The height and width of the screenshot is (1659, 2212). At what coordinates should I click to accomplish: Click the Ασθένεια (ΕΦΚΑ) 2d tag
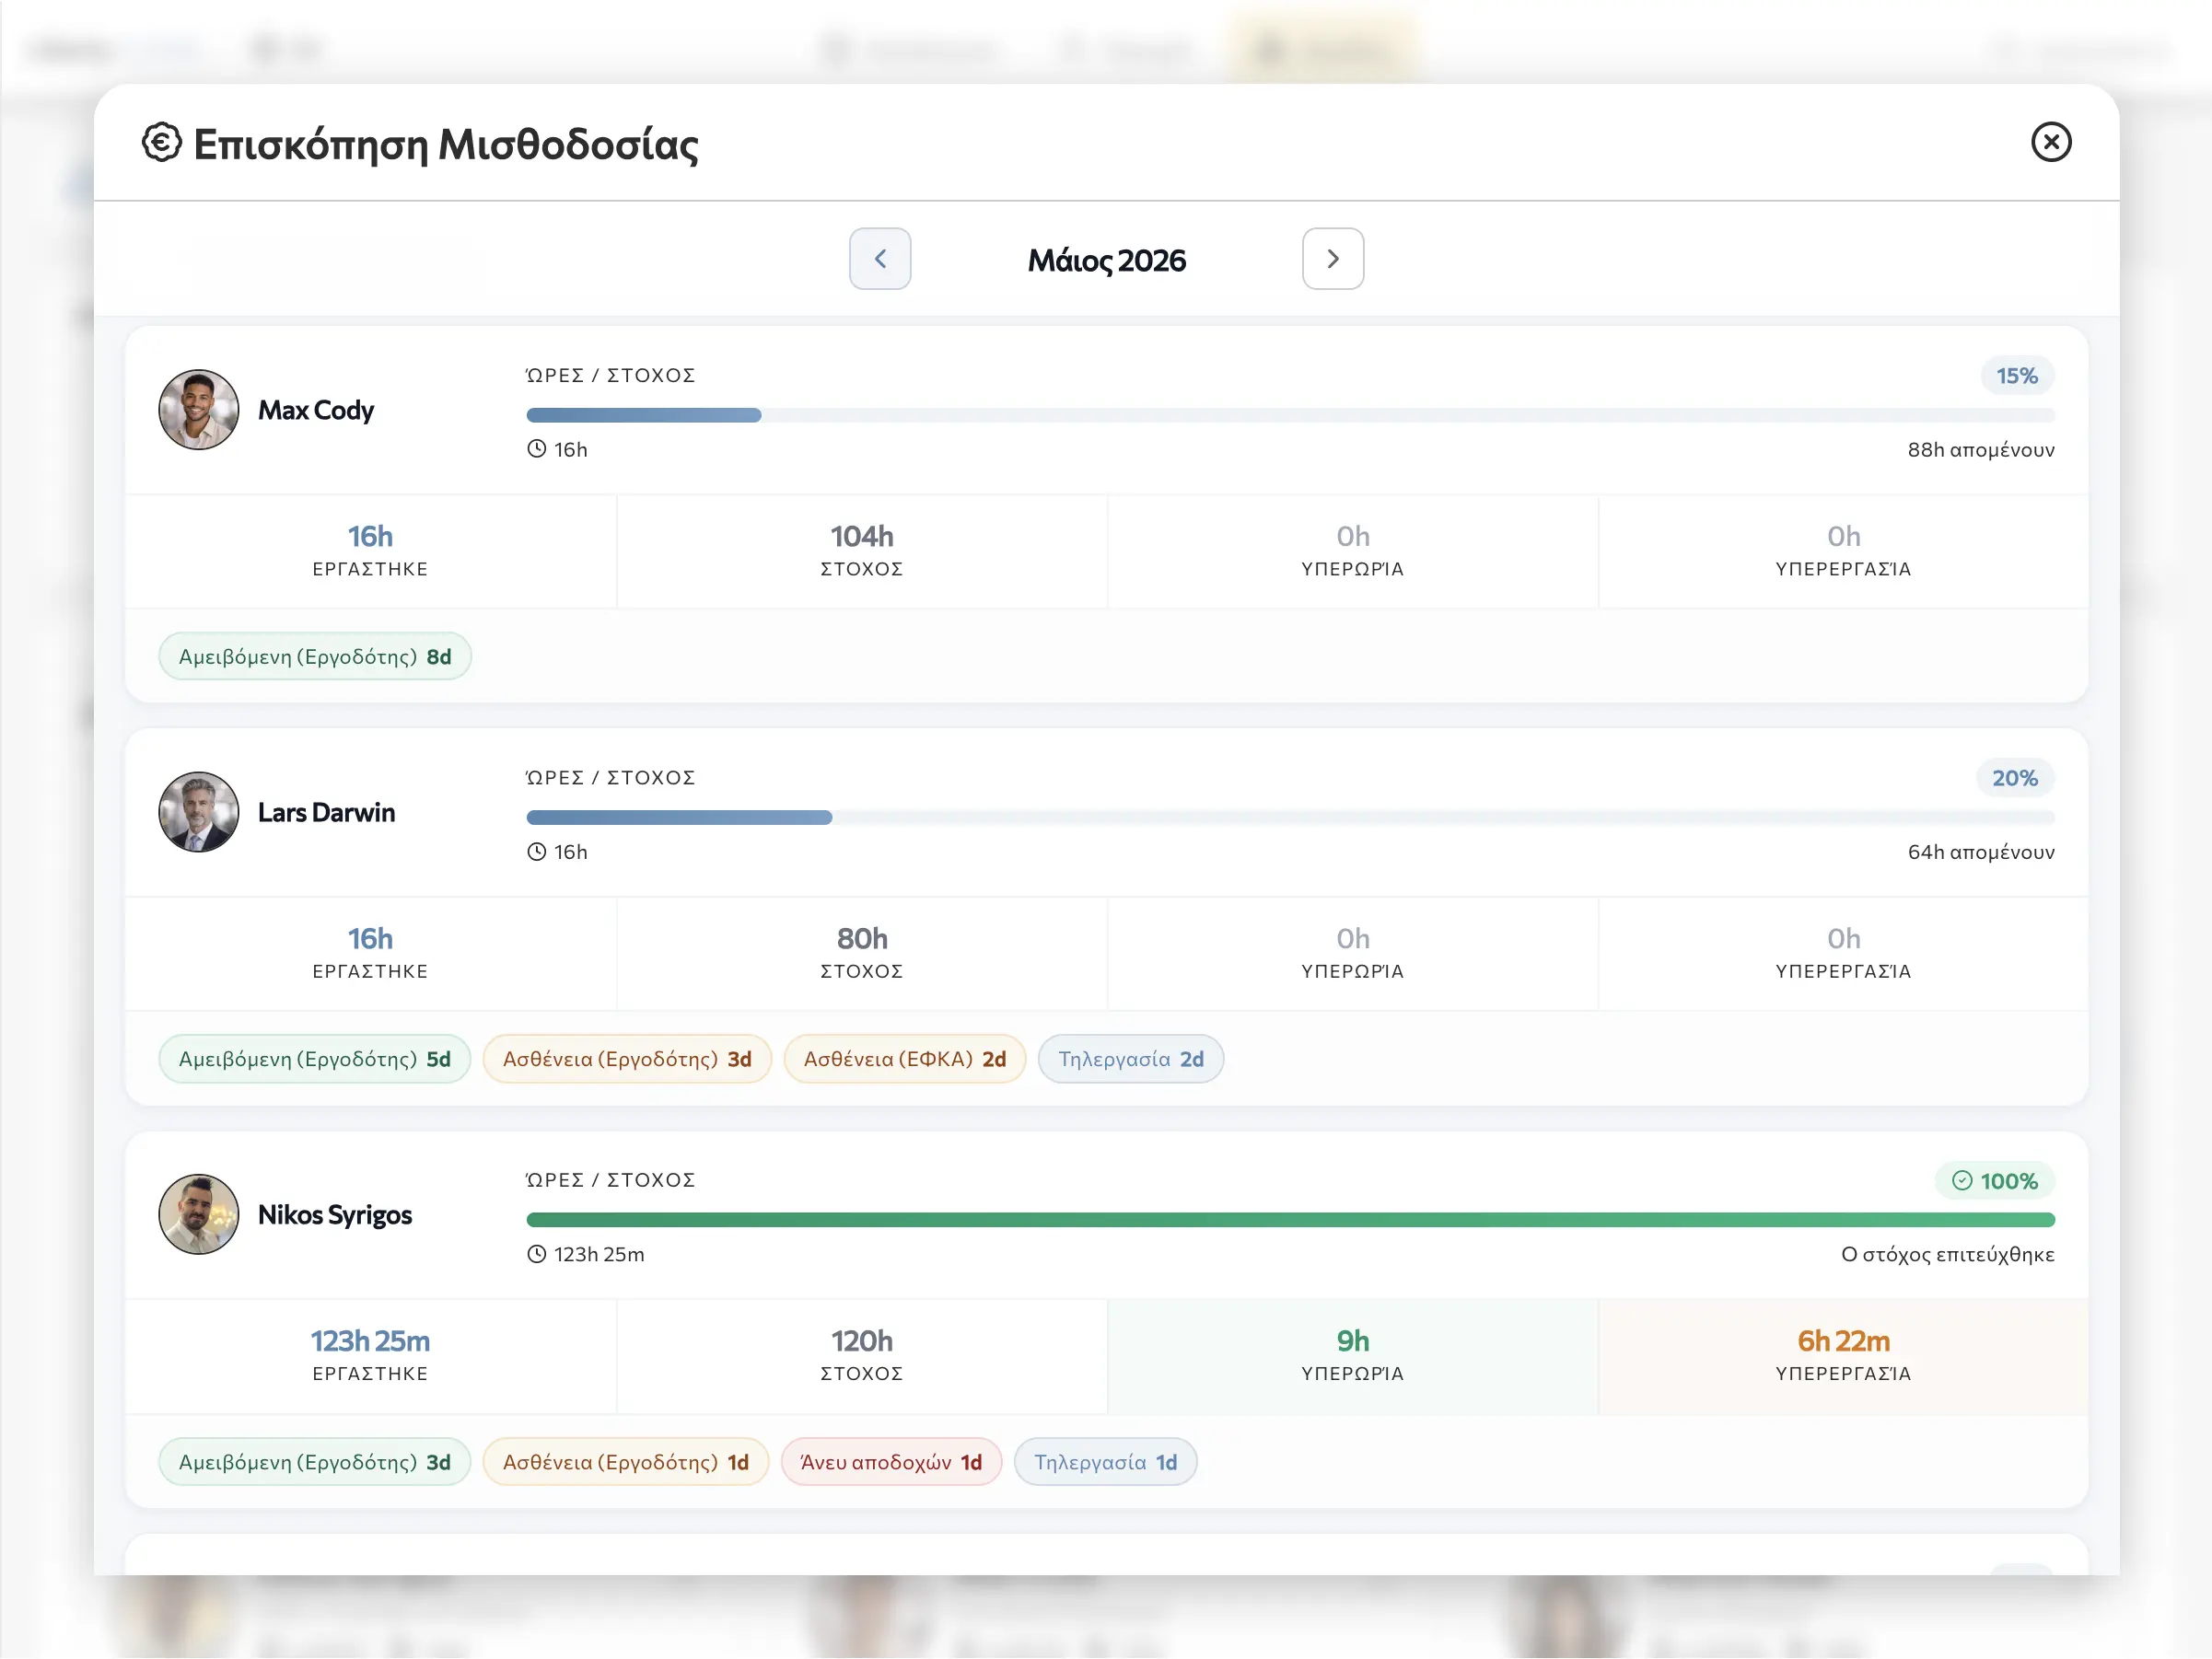(x=905, y=1059)
